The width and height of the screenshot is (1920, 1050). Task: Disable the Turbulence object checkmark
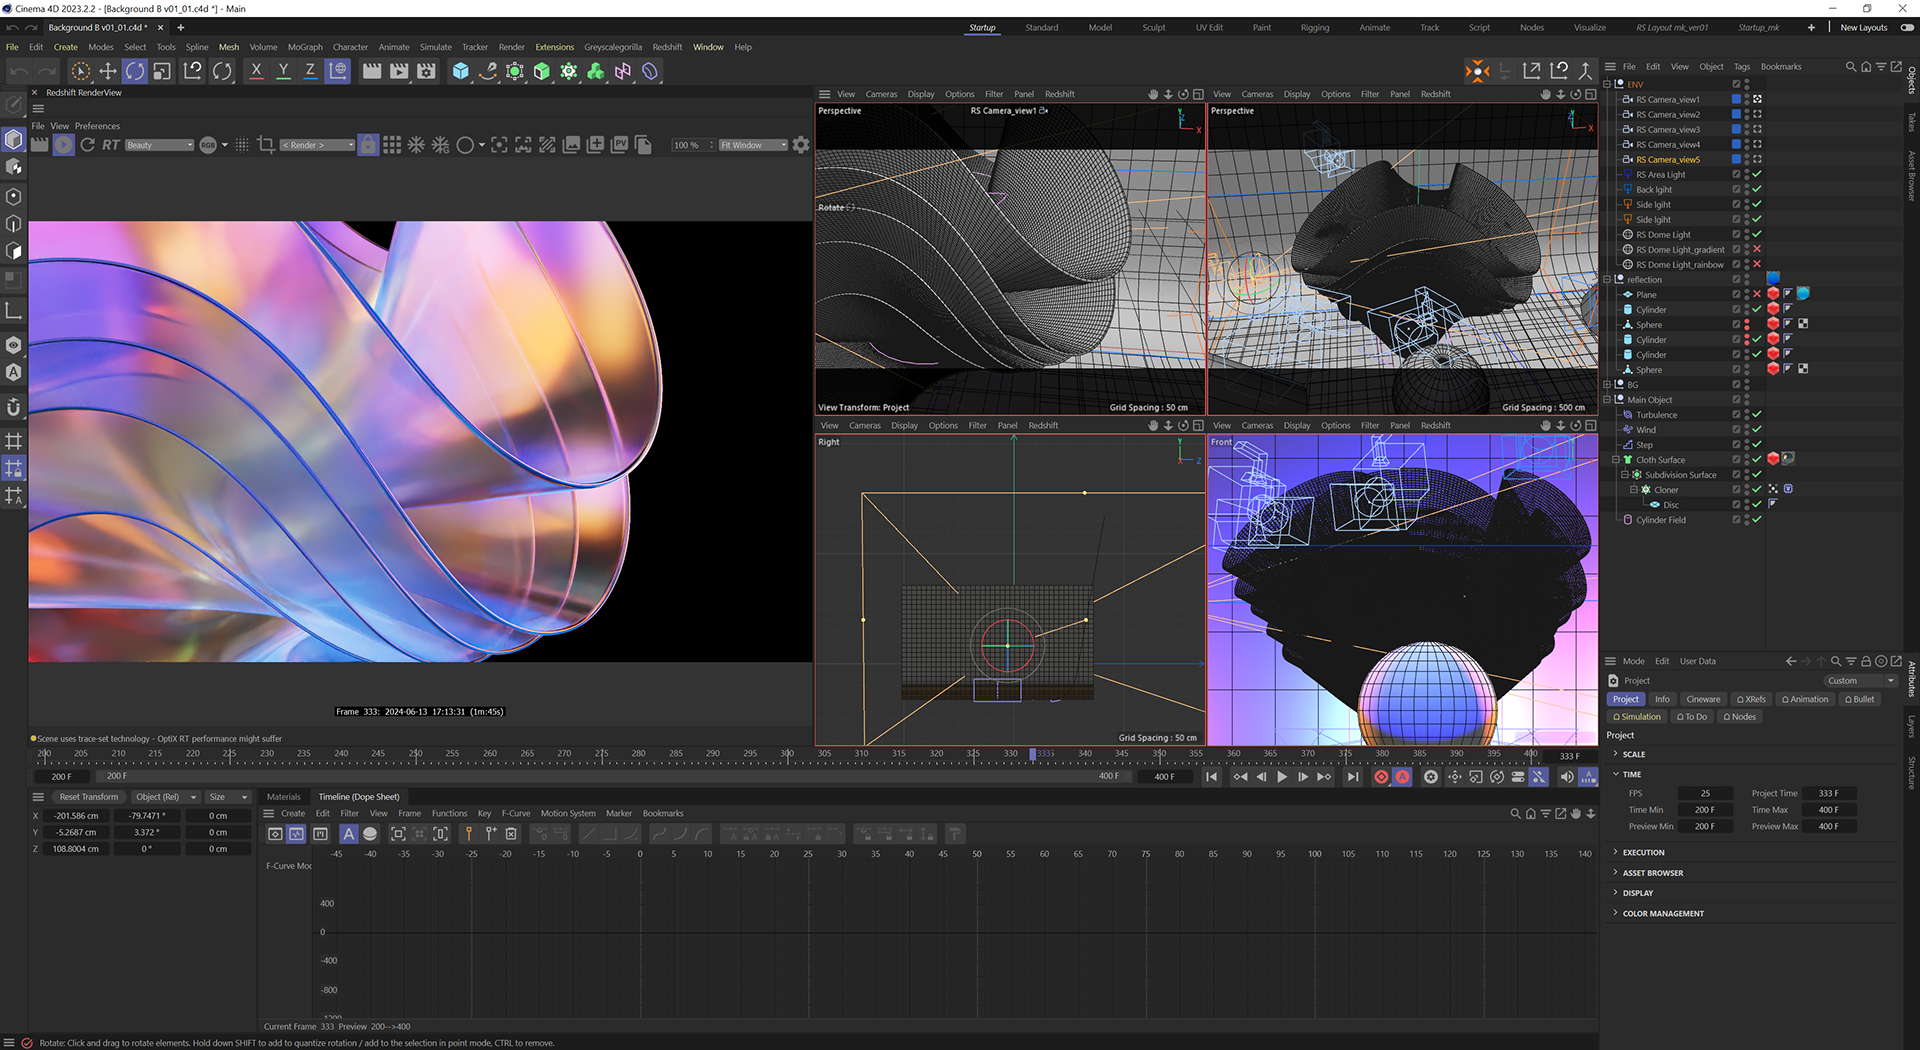pyautogui.click(x=1757, y=415)
